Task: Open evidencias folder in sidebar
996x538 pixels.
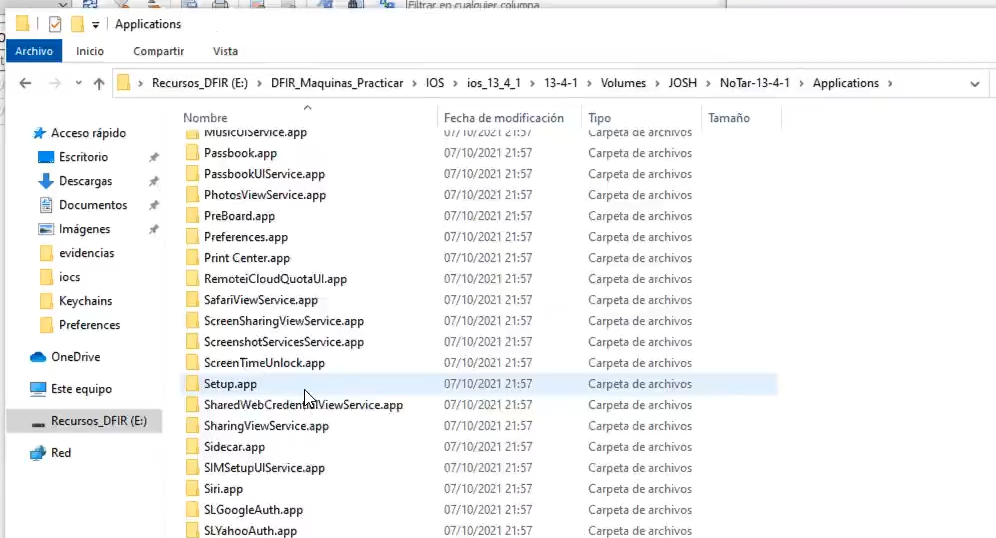Action: coord(86,253)
